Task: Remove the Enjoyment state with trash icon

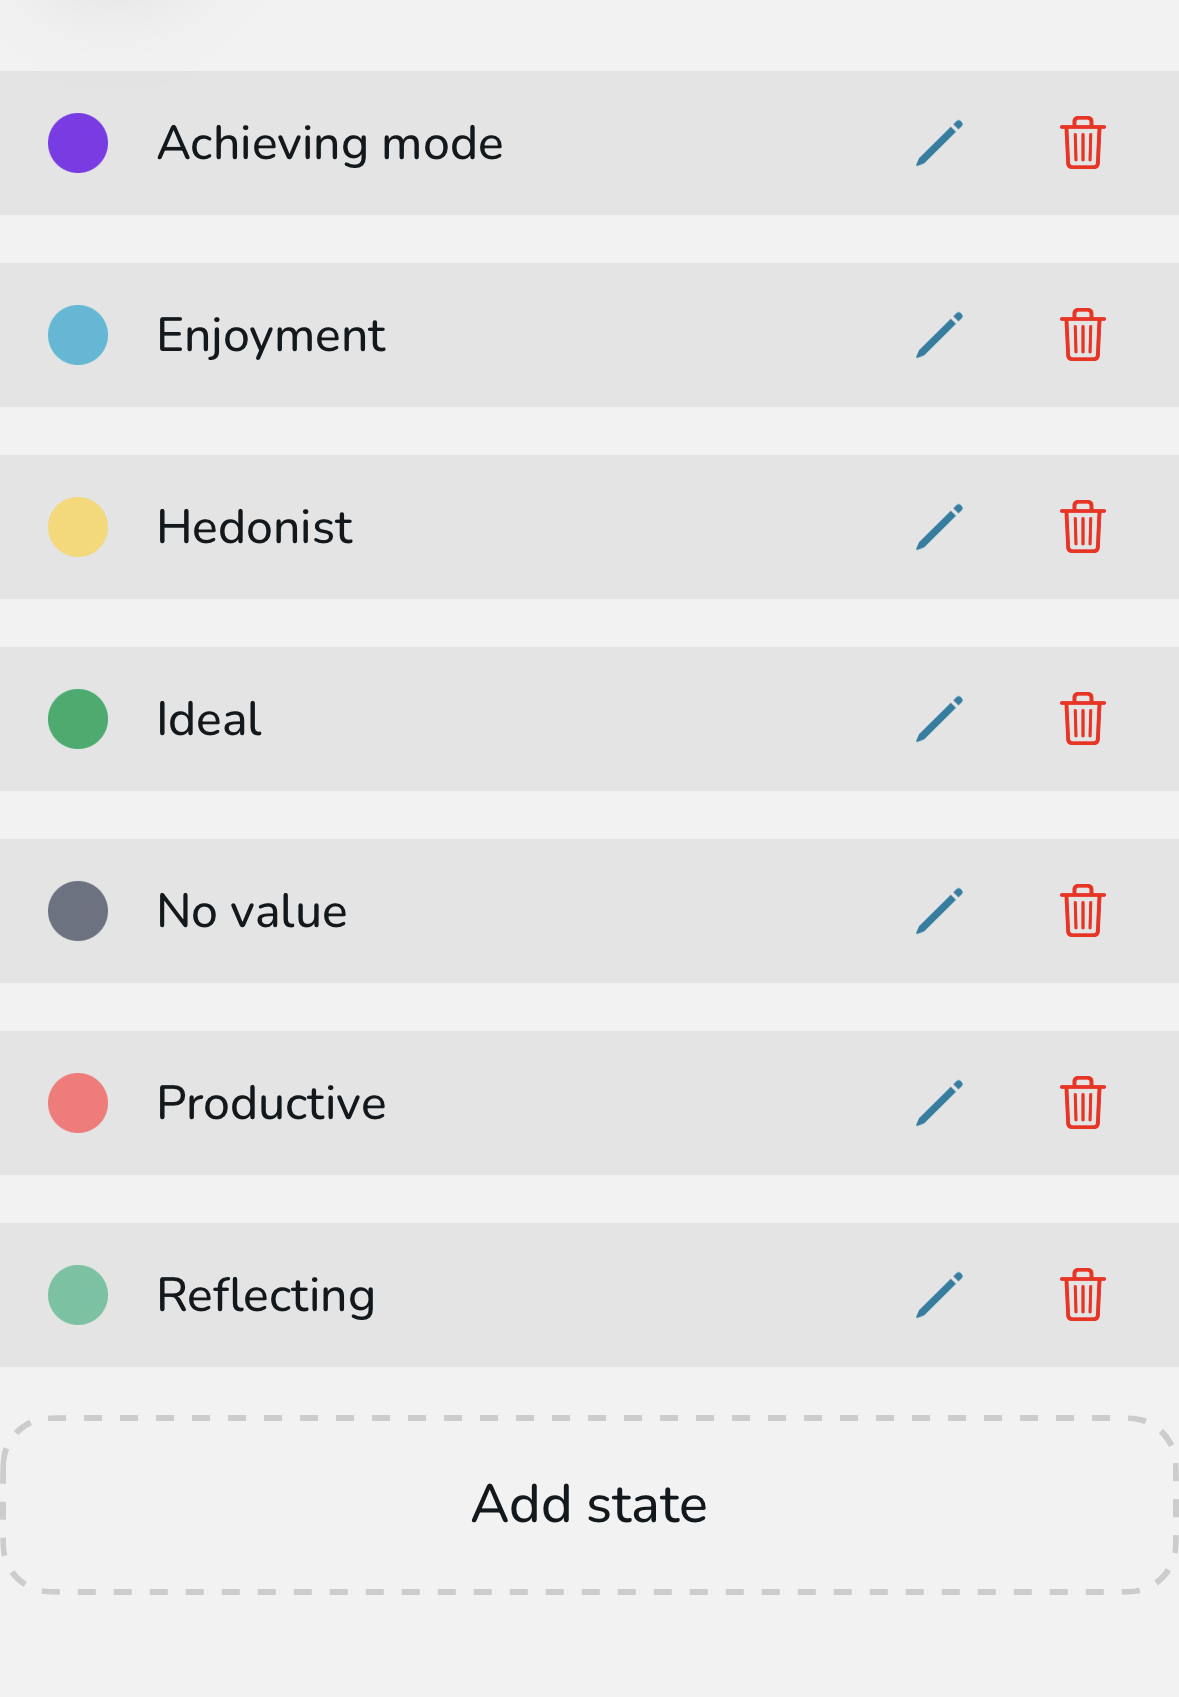Action: click(1082, 335)
